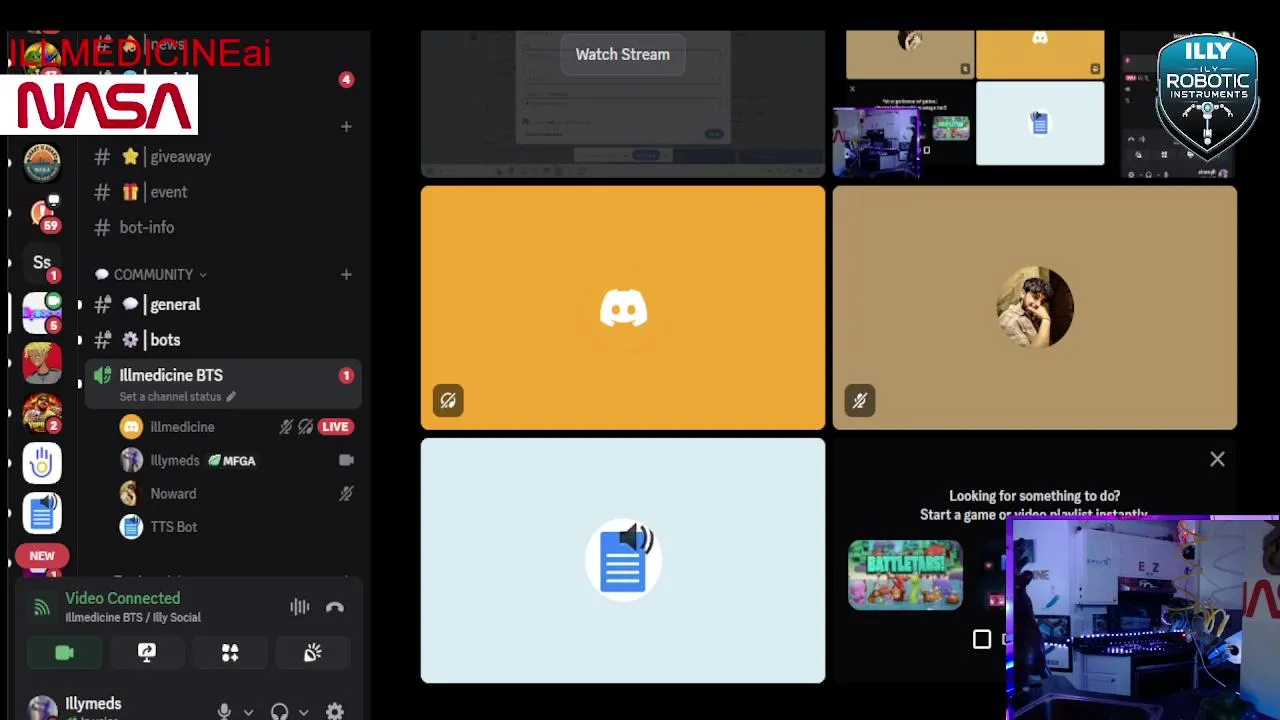The image size is (1280, 720).
Task: Toggle noise suppression waveform icon
Action: point(299,607)
